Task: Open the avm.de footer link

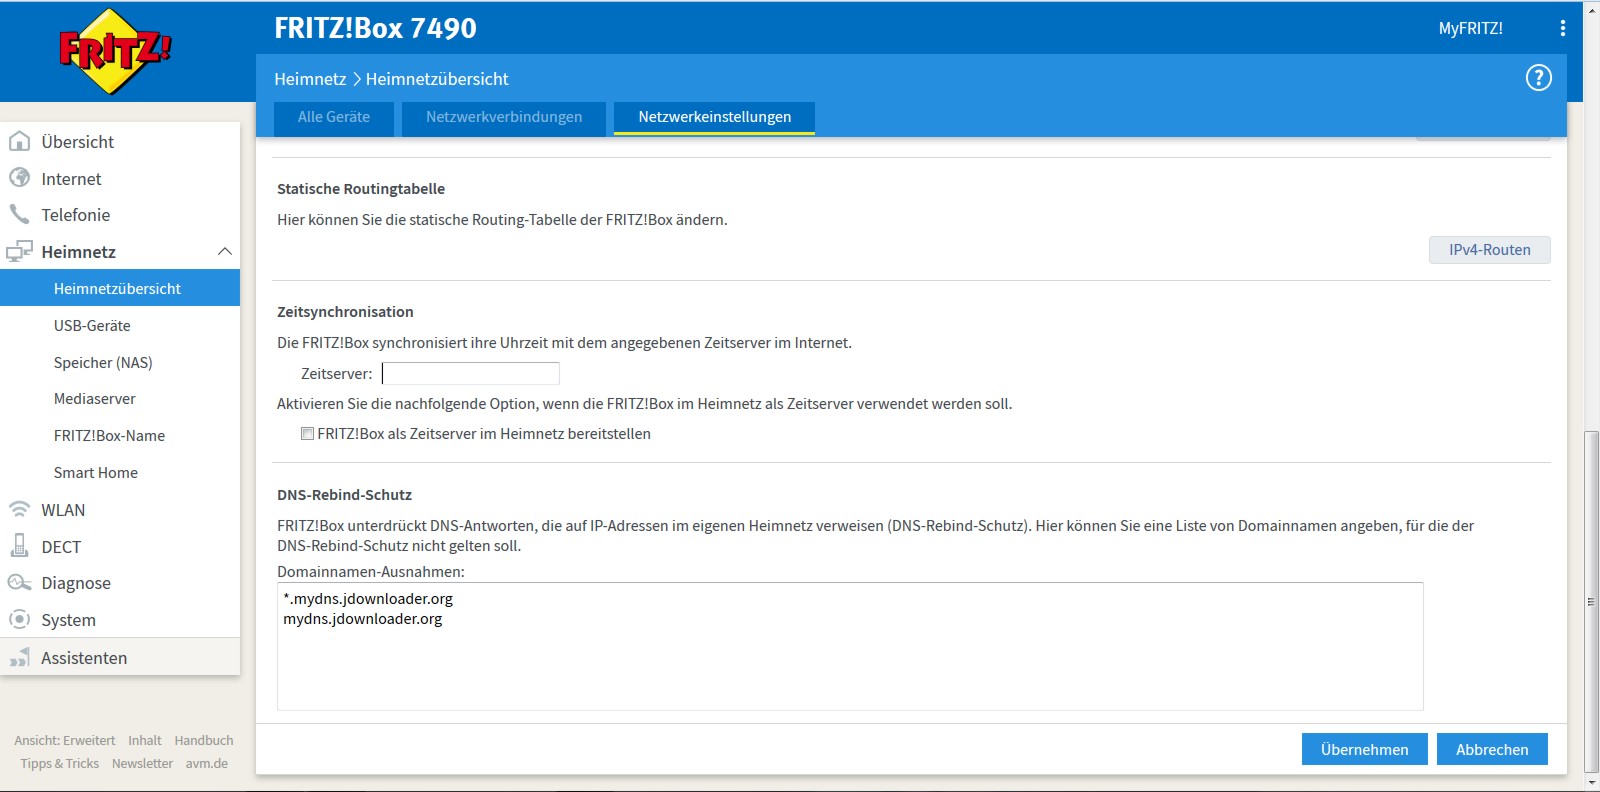Action: pyautogui.click(x=207, y=763)
